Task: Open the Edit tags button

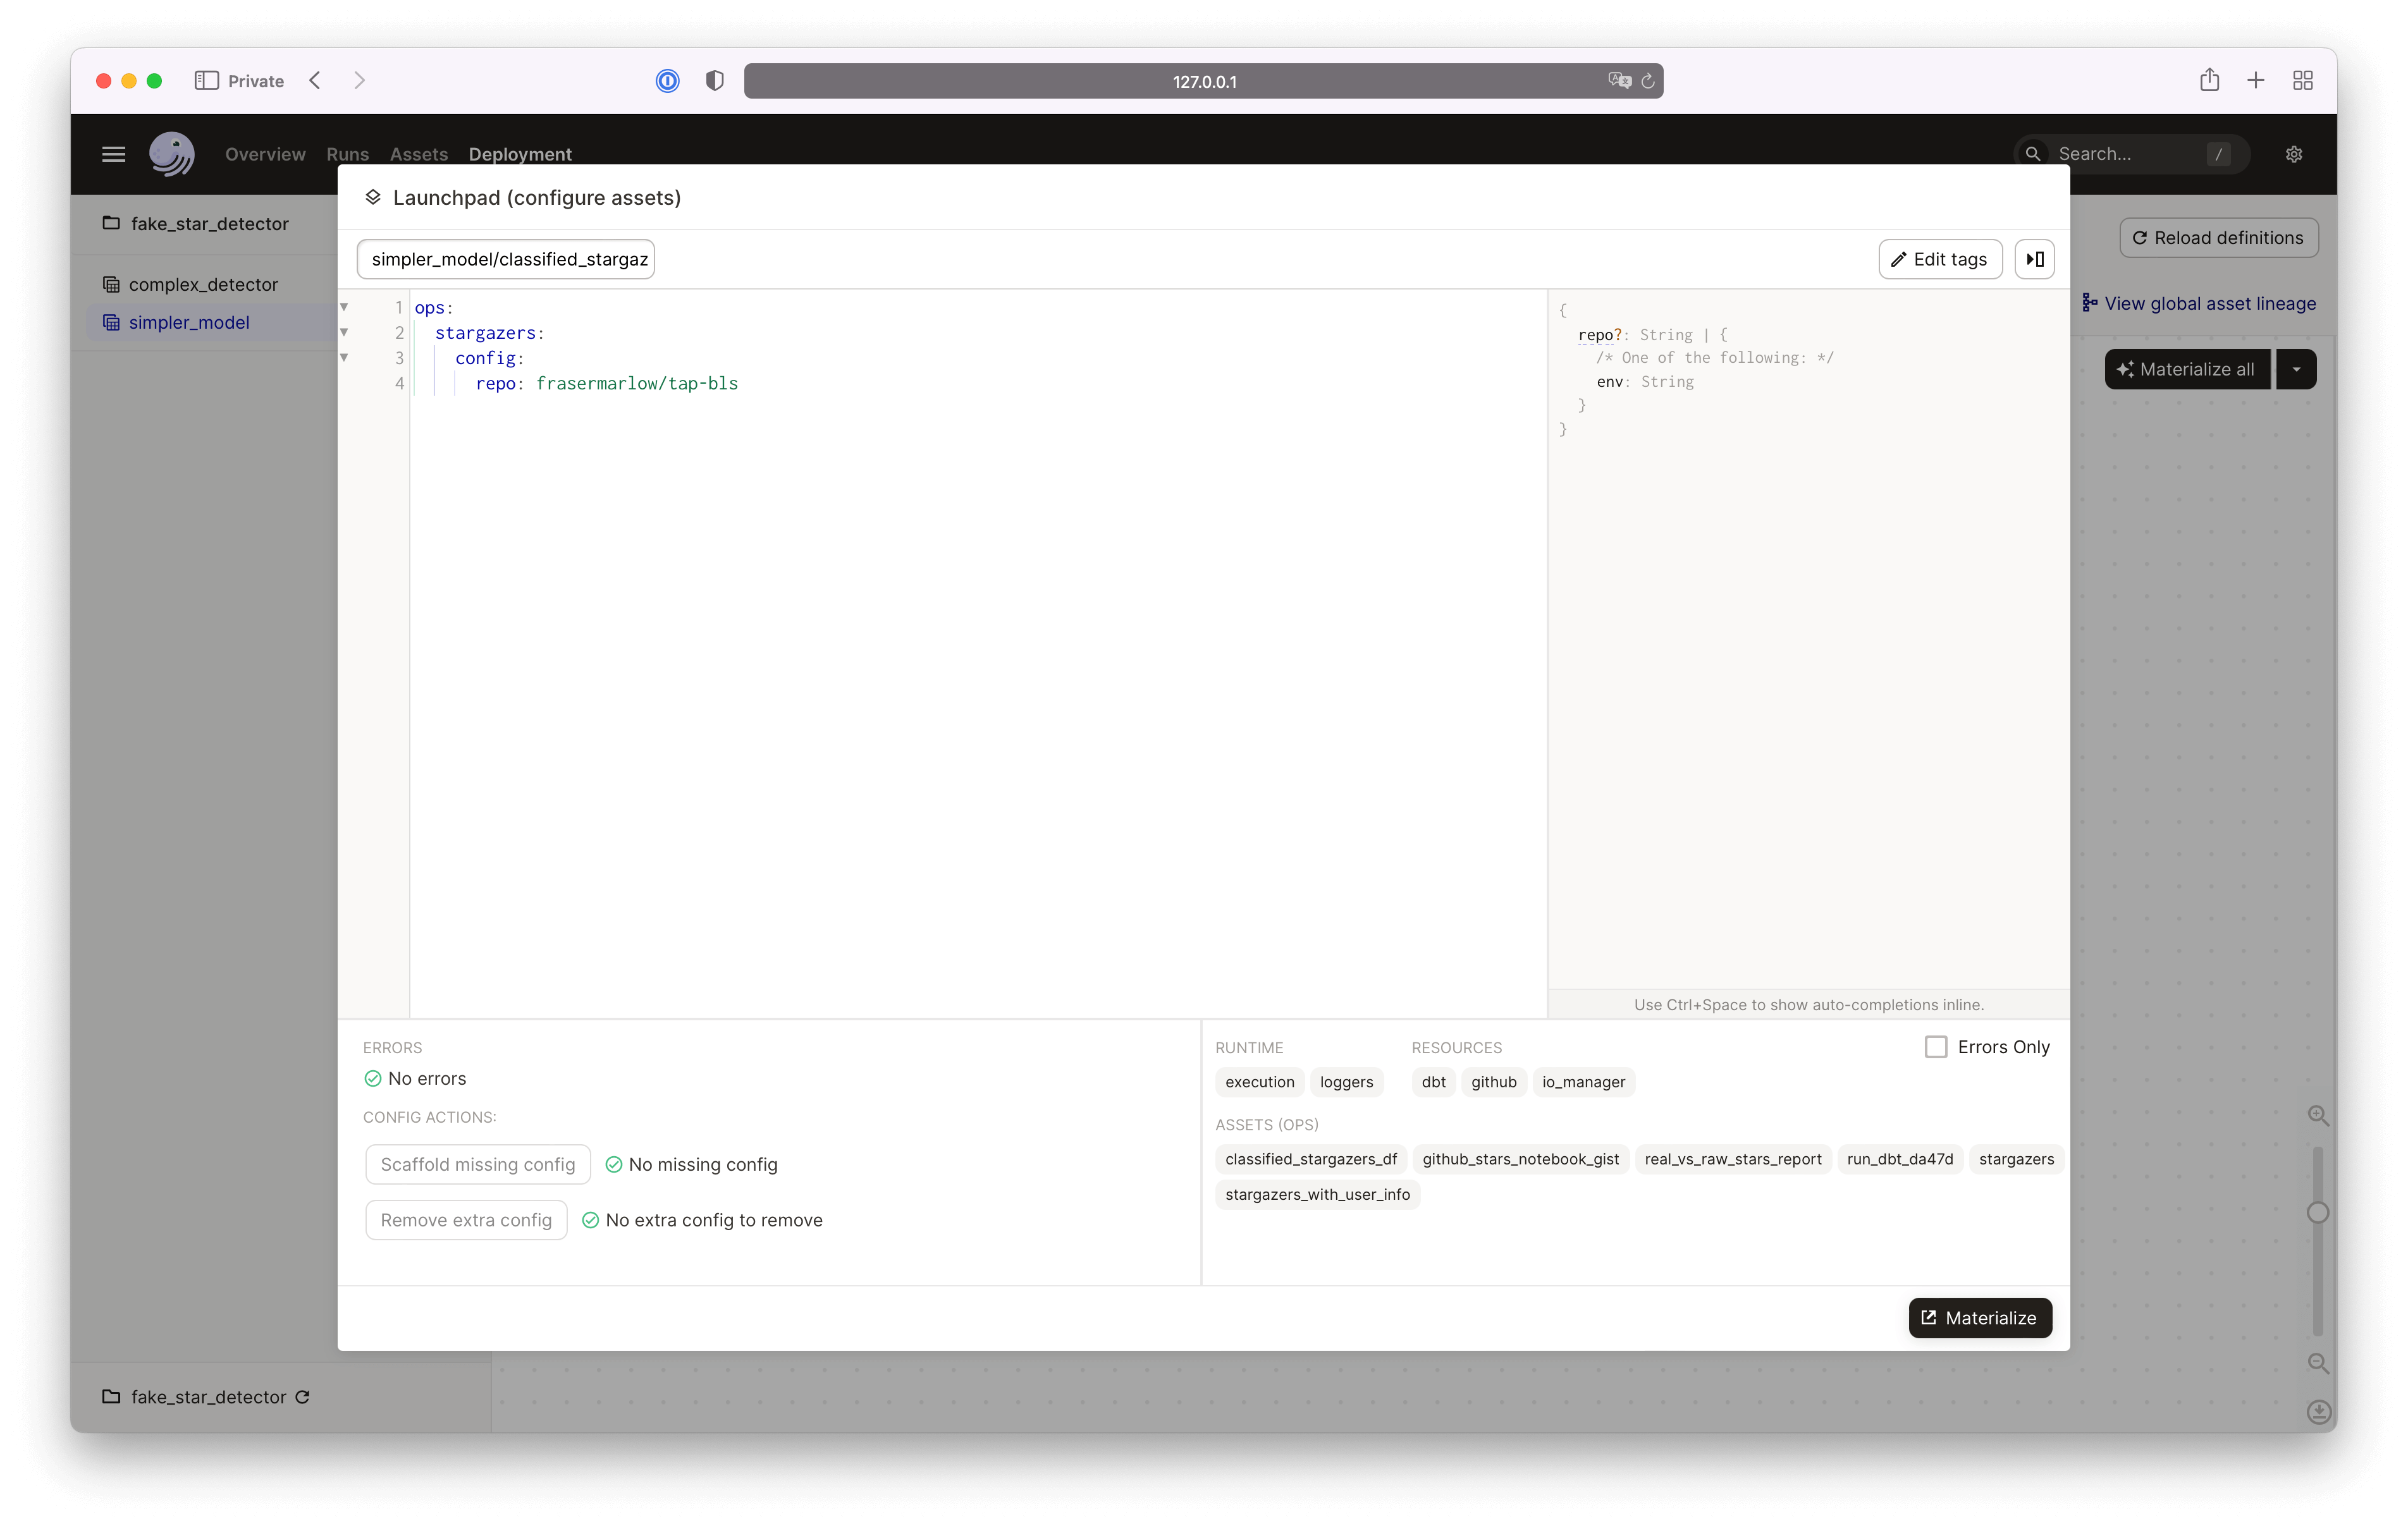Action: click(x=1939, y=259)
